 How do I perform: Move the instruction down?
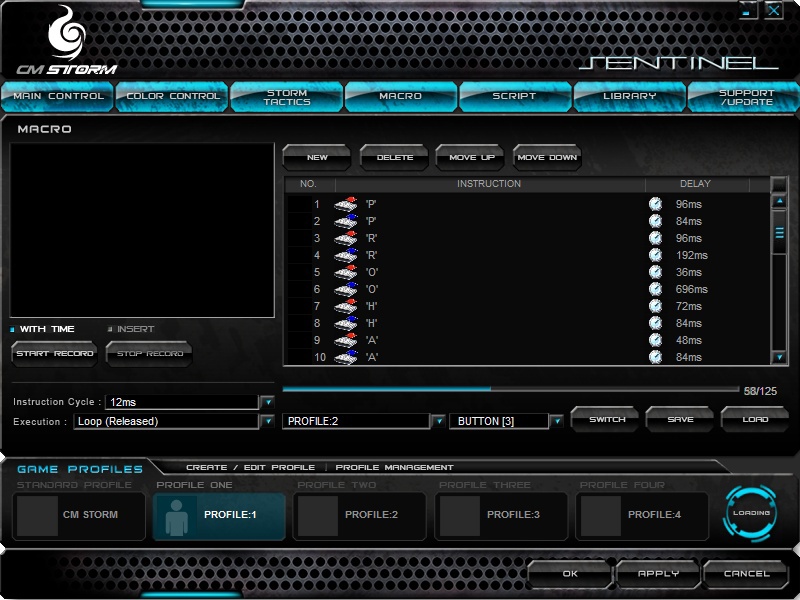(547, 158)
